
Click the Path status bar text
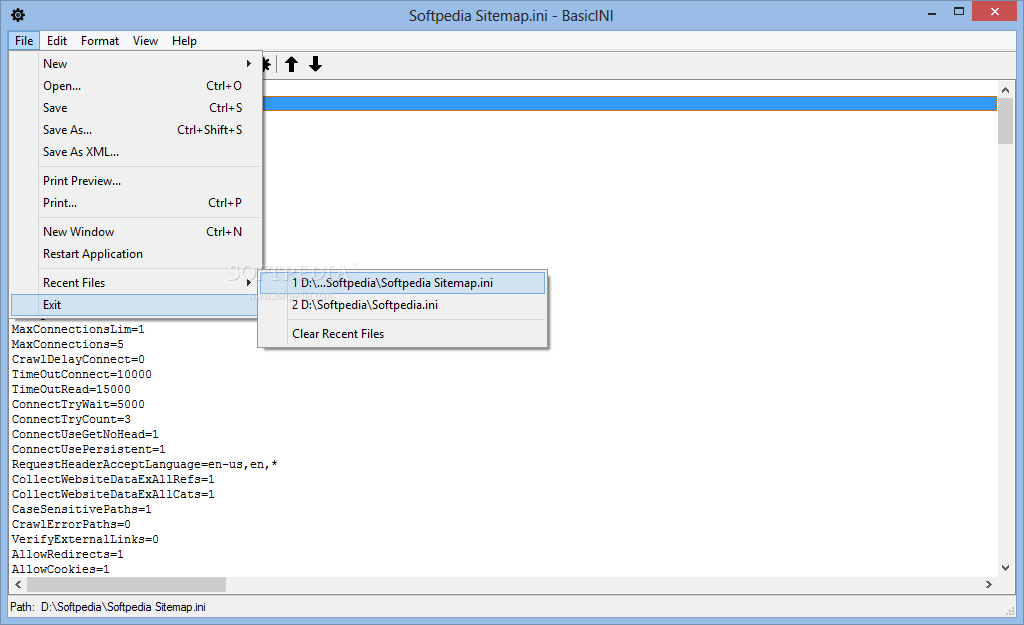pyautogui.click(x=108, y=607)
